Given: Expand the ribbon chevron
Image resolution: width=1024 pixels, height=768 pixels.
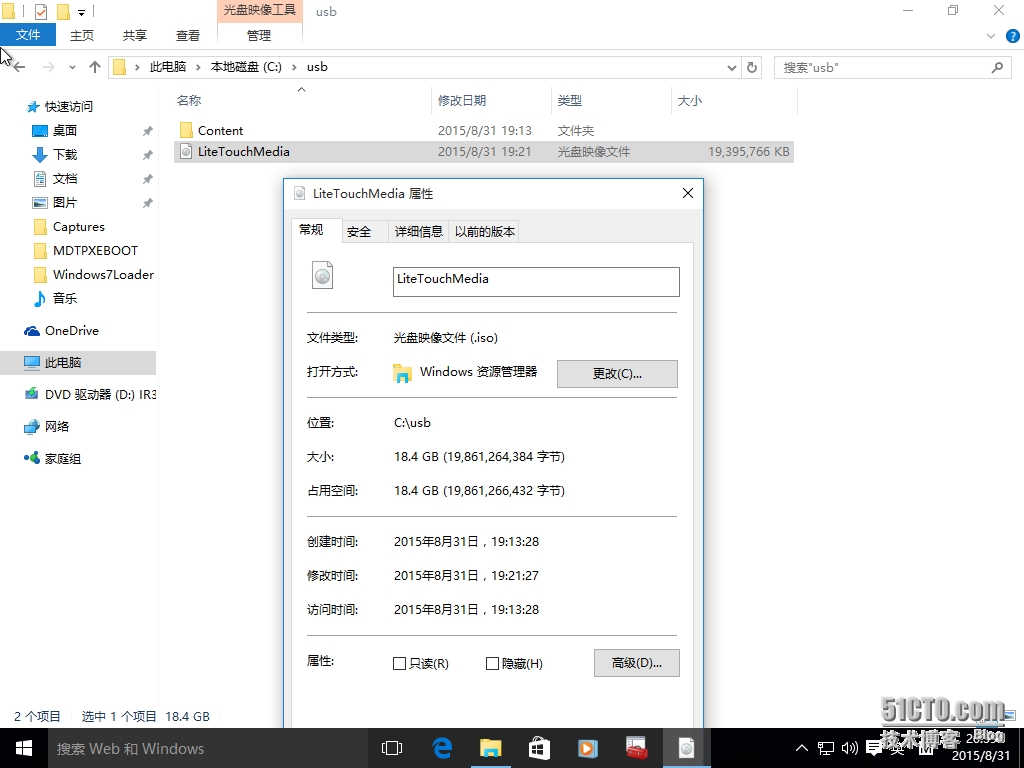Looking at the screenshot, I should pos(991,36).
